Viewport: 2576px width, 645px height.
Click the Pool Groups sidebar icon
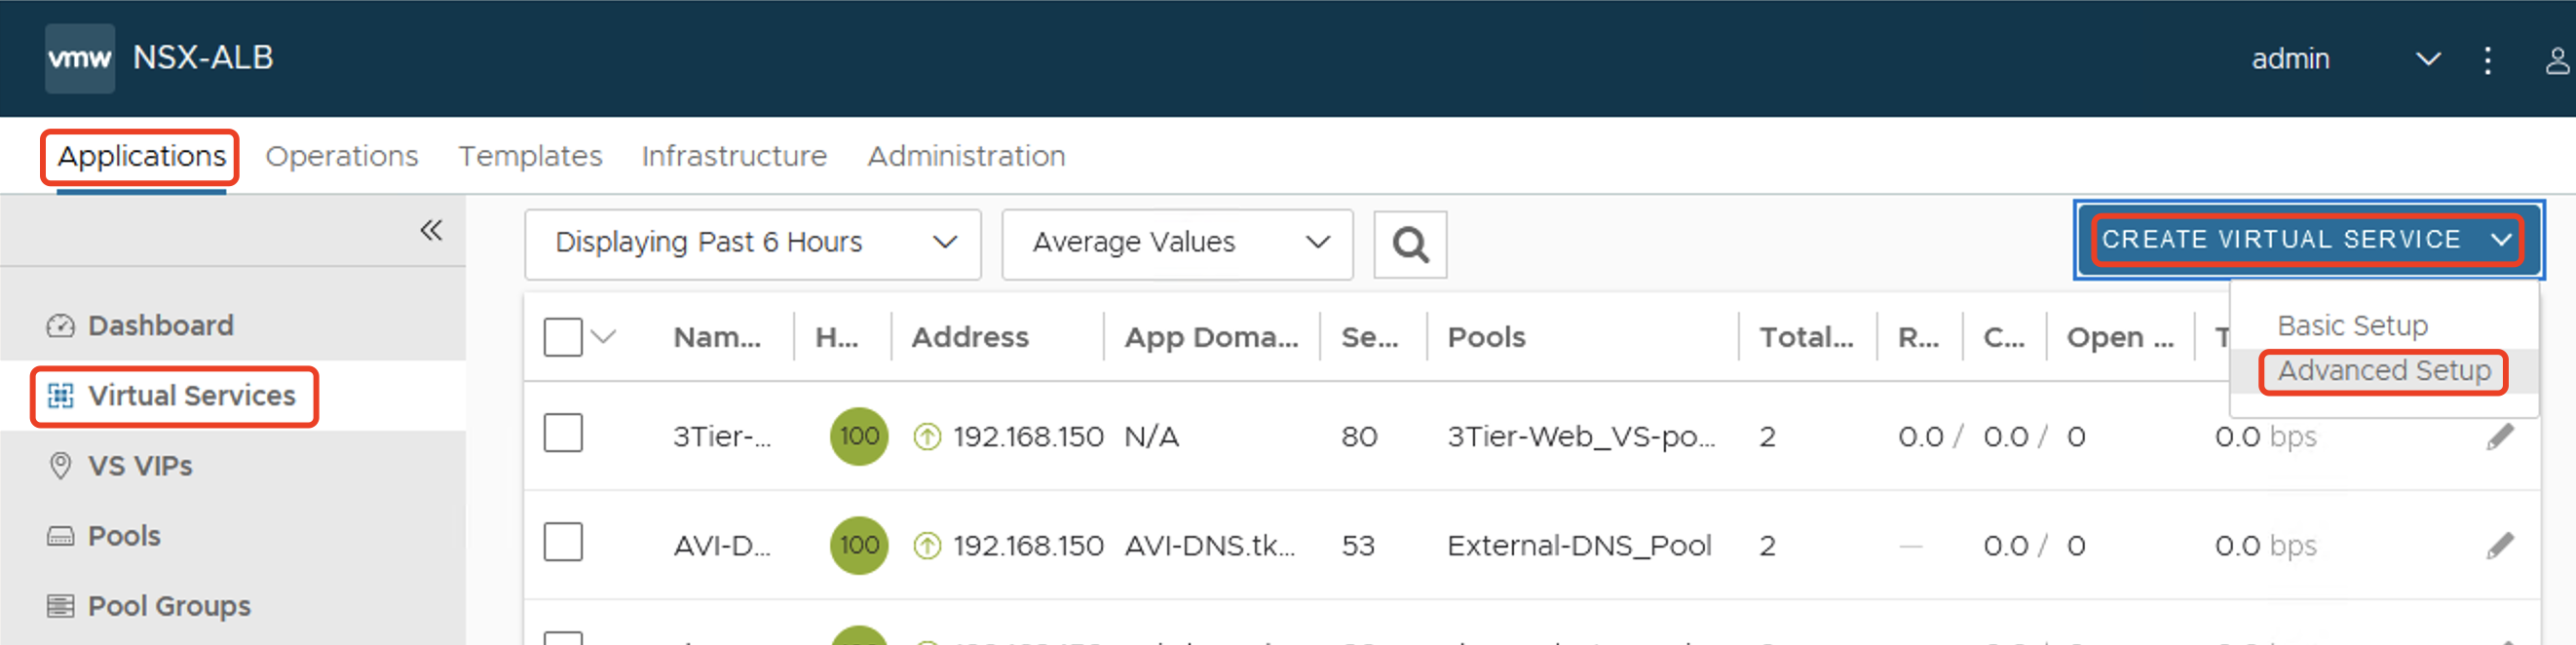[x=60, y=606]
